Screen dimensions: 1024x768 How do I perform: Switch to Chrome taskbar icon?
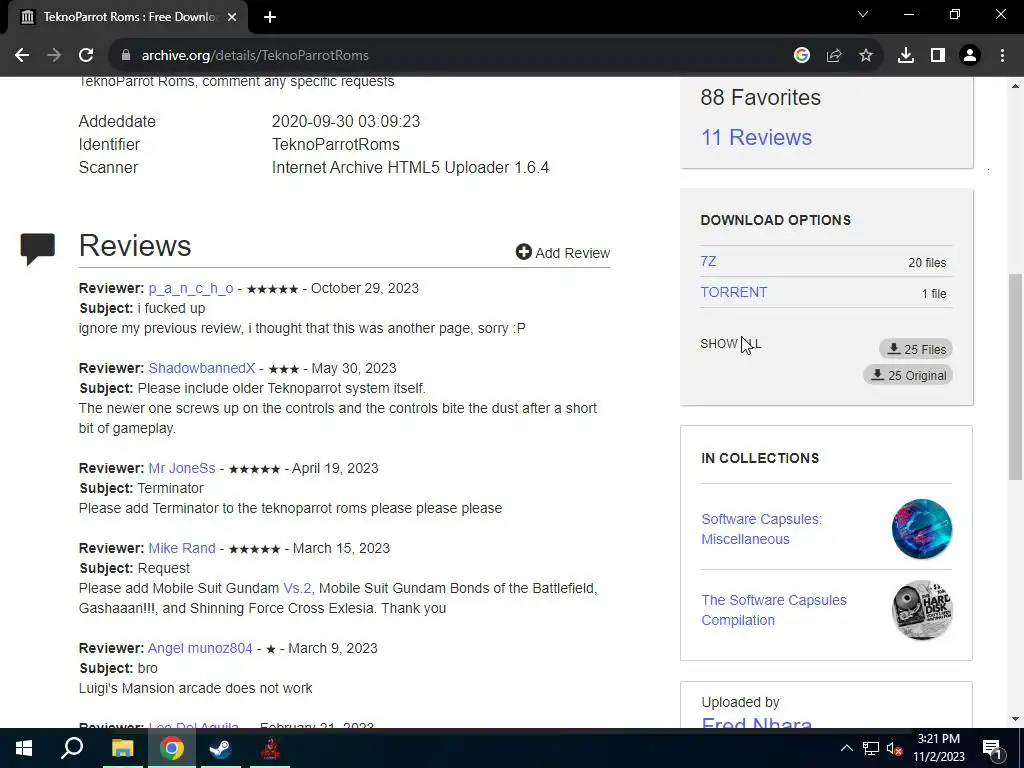[x=172, y=748]
